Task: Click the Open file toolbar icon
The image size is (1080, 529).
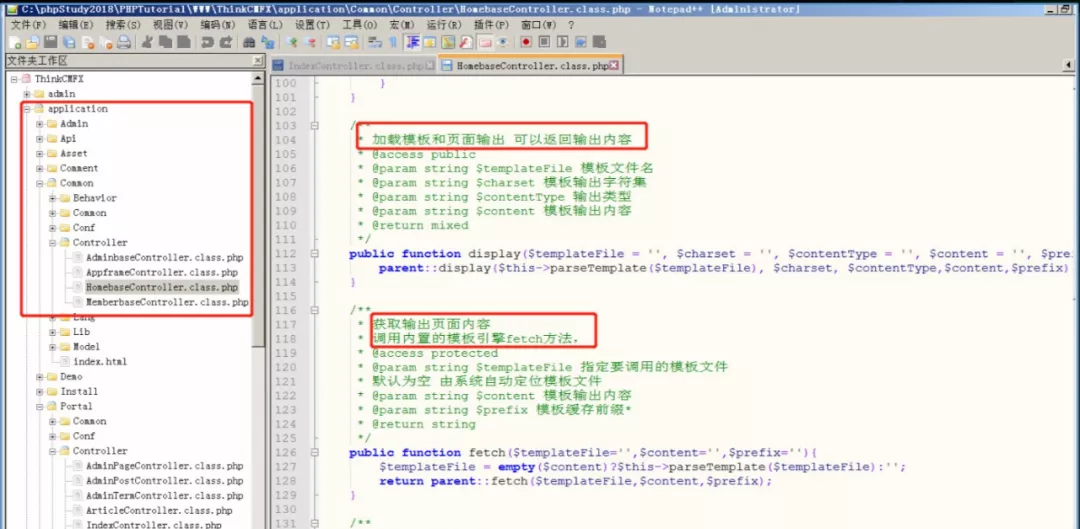Action: click(33, 43)
